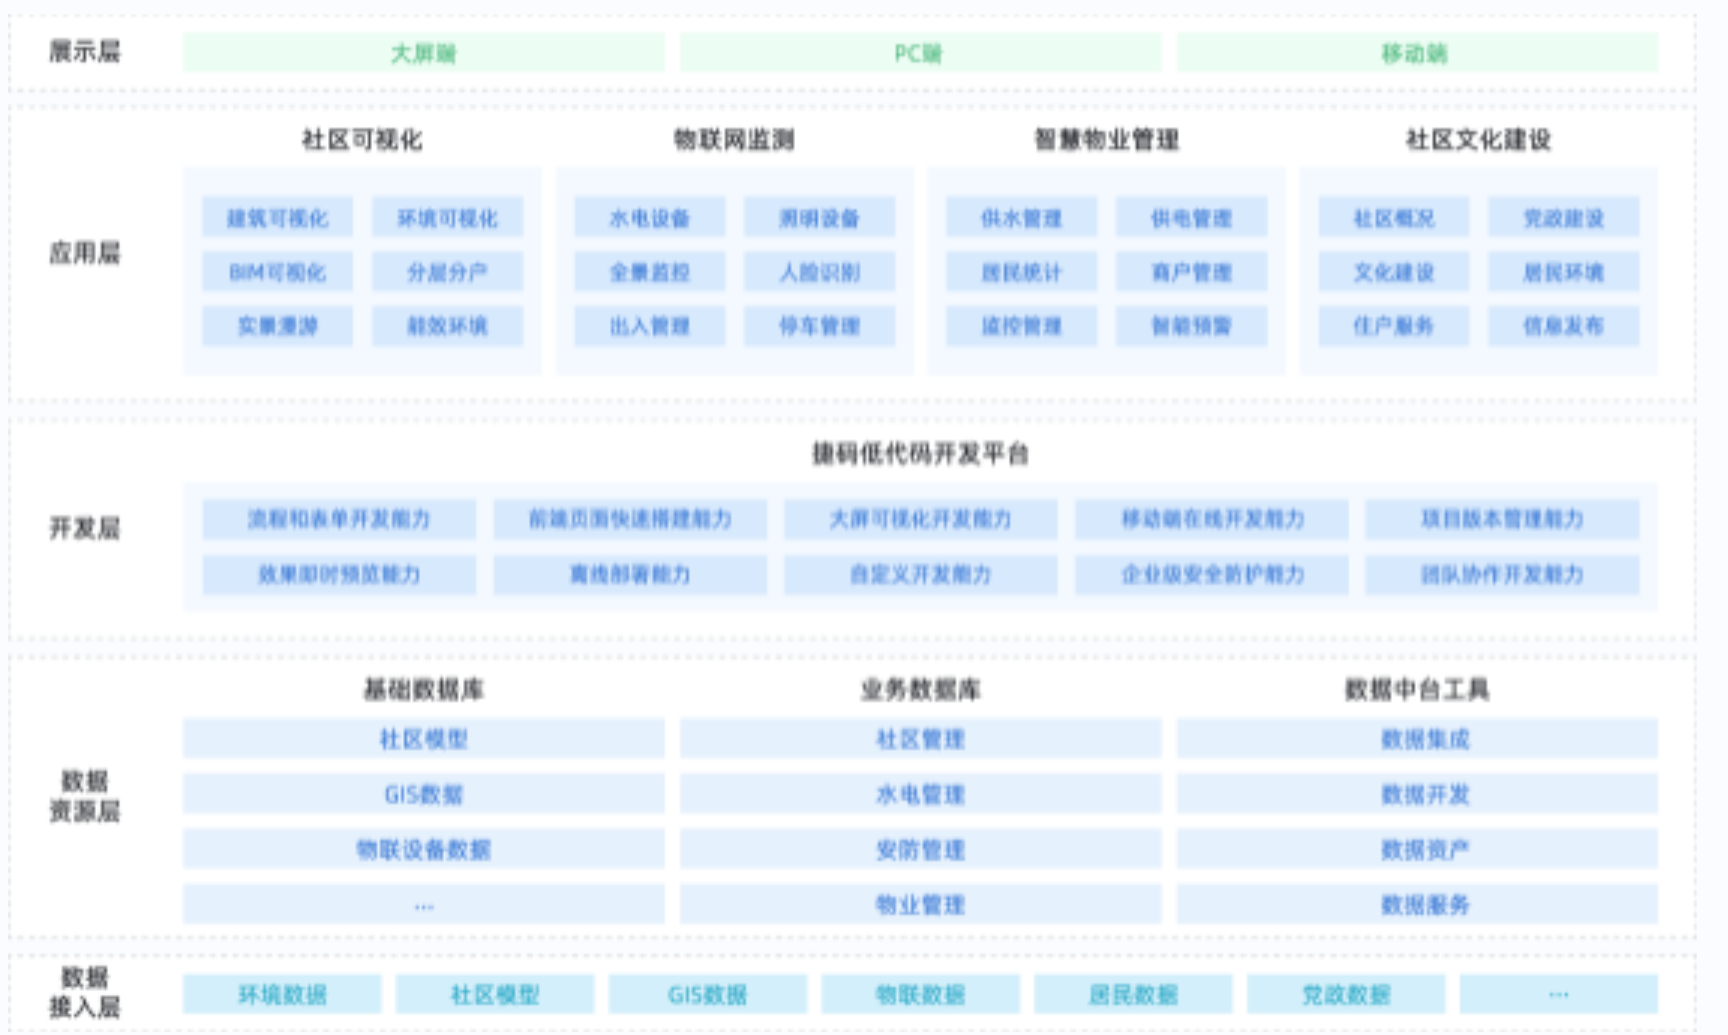Image resolution: width=1728 pixels, height=1035 pixels.
Task: Click the 数据集成 tool box
Action: [1416, 740]
